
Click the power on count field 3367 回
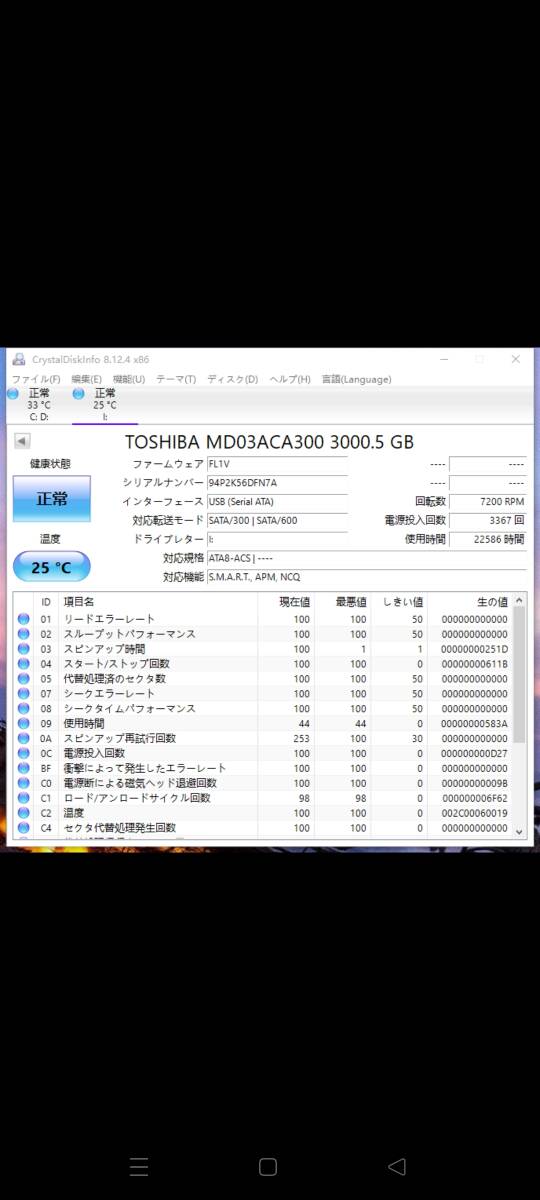488,521
